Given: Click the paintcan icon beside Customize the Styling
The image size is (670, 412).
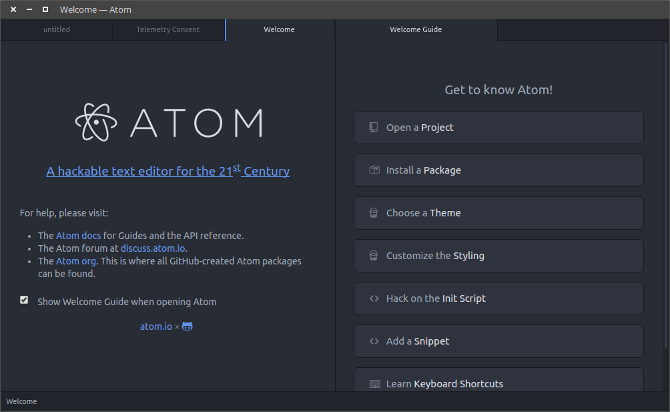Looking at the screenshot, I should point(373,256).
